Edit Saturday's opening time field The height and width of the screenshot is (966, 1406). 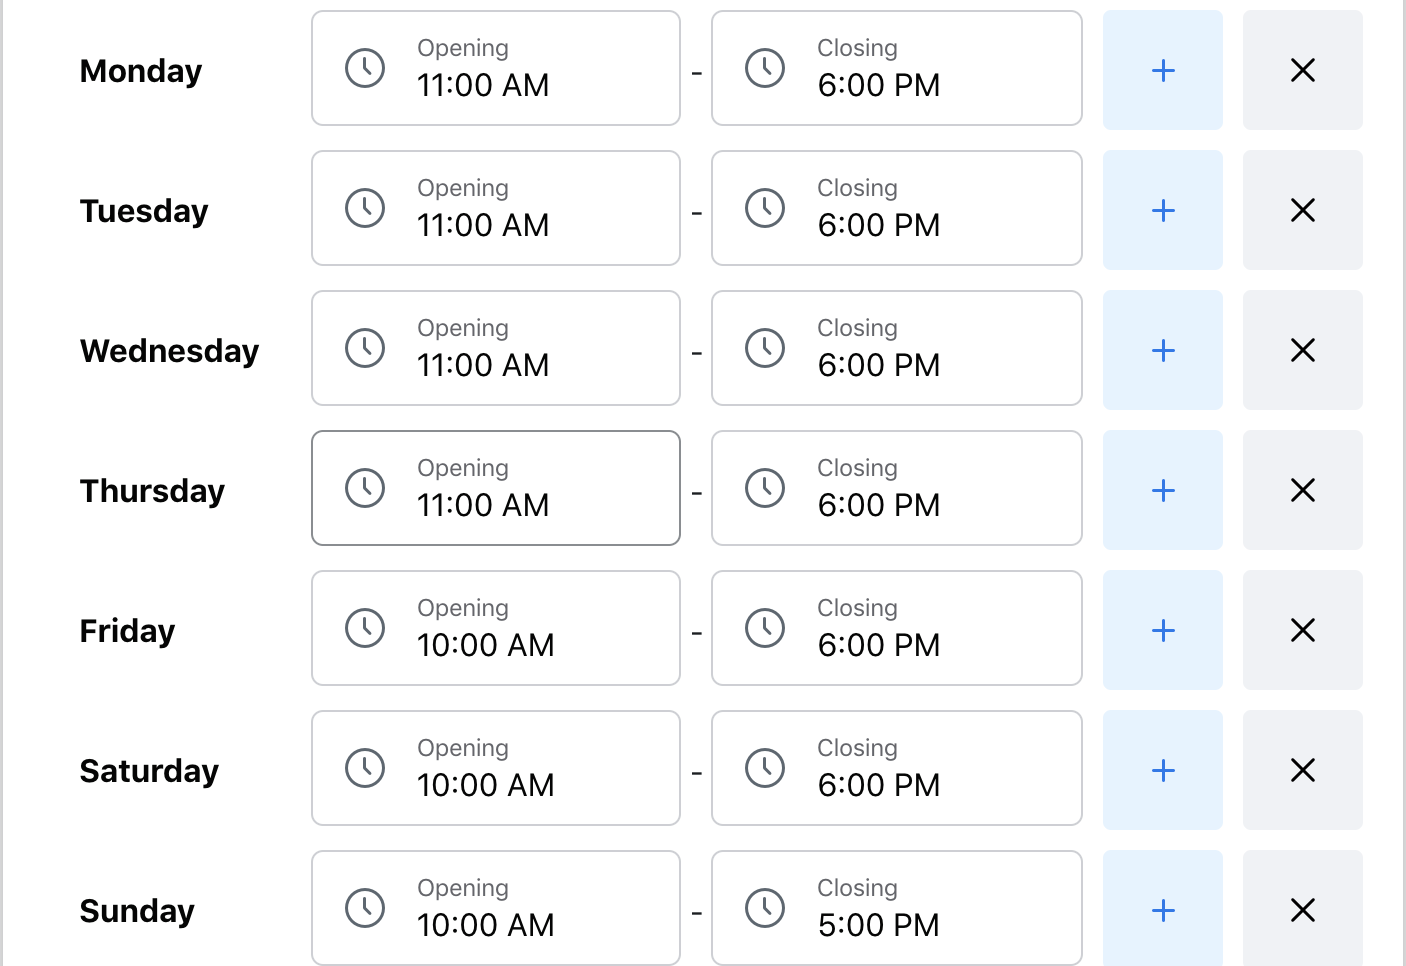pyautogui.click(x=495, y=768)
